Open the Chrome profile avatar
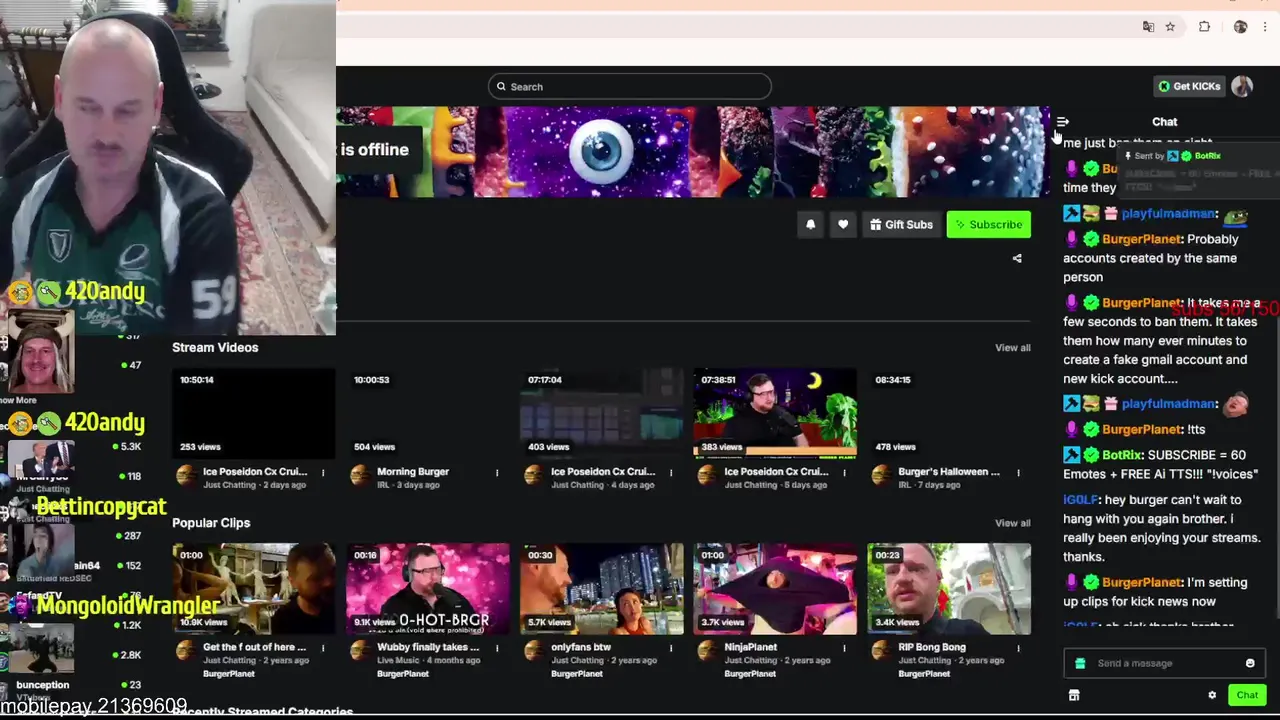Screen dimensions: 1280x720 (1240, 27)
